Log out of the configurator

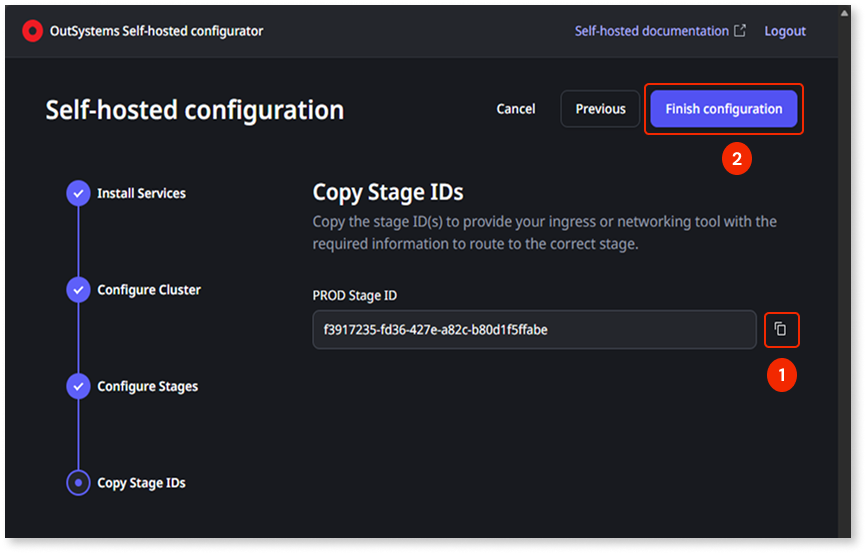click(785, 31)
